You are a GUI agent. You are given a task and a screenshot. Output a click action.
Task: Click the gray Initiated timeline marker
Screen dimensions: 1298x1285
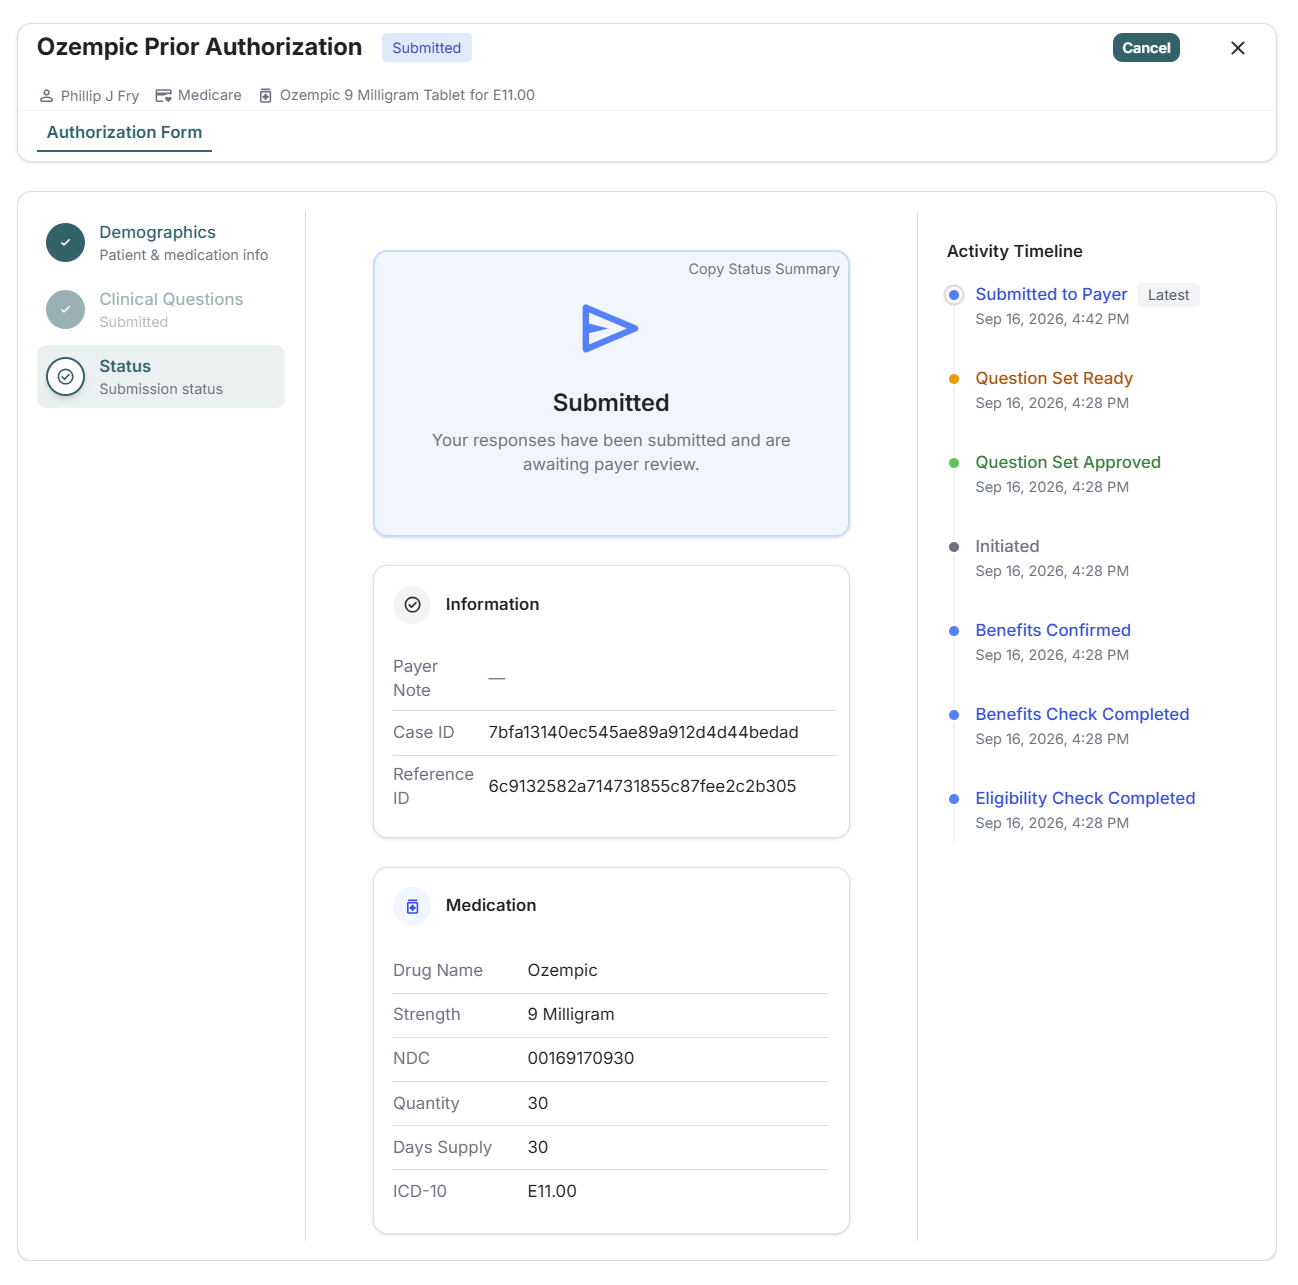coord(954,547)
